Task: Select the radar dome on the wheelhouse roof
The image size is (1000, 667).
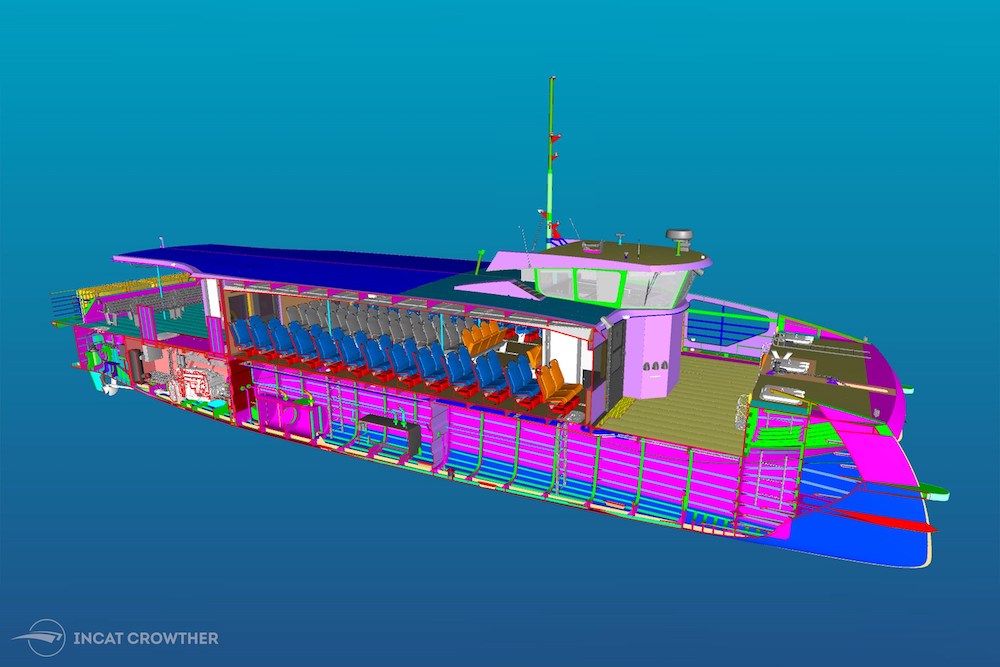Action: [679, 231]
